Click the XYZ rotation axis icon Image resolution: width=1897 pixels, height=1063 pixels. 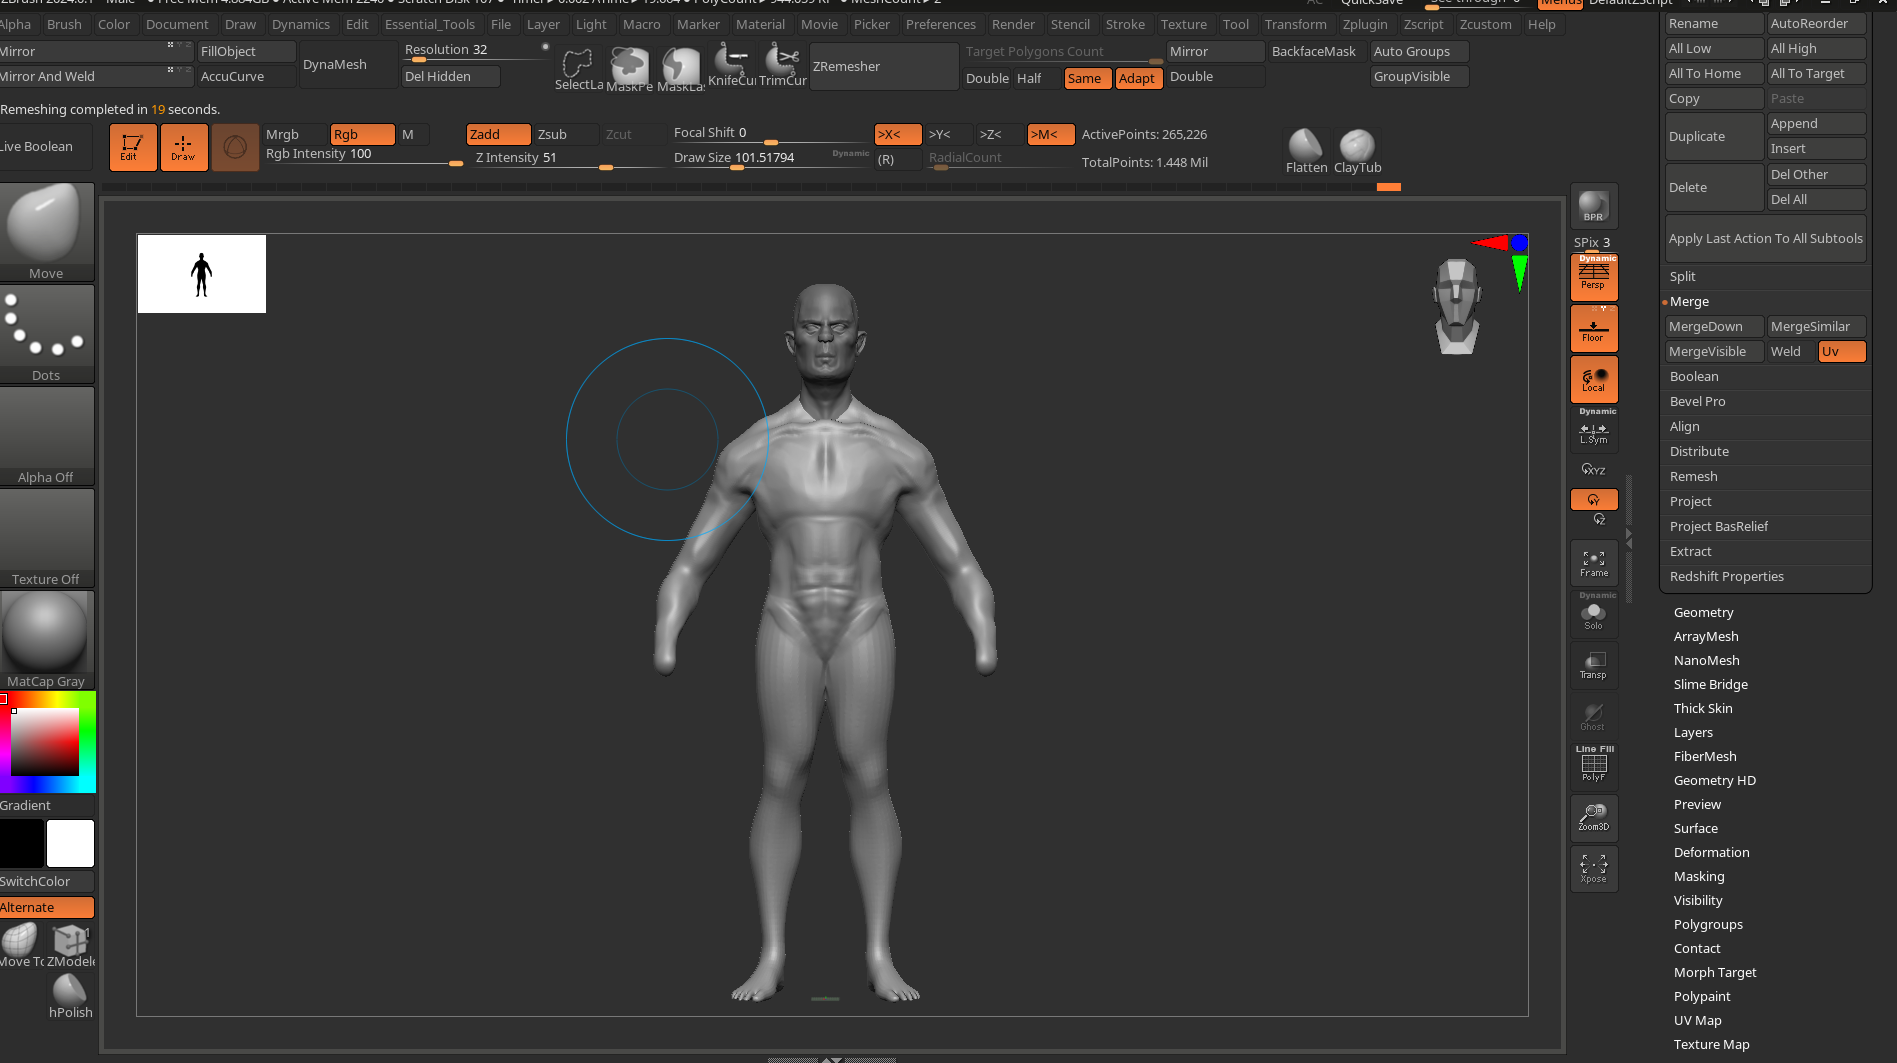[x=1594, y=469]
